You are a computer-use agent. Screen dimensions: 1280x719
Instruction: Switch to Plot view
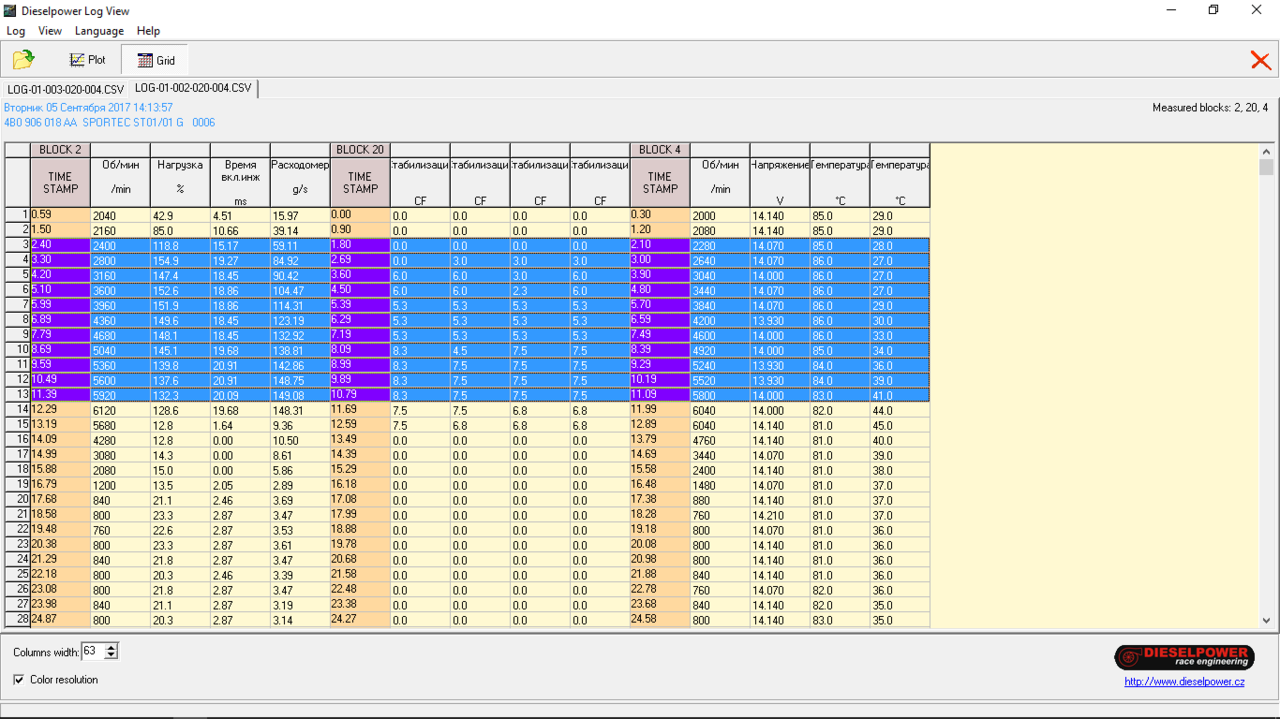[x=87, y=60]
